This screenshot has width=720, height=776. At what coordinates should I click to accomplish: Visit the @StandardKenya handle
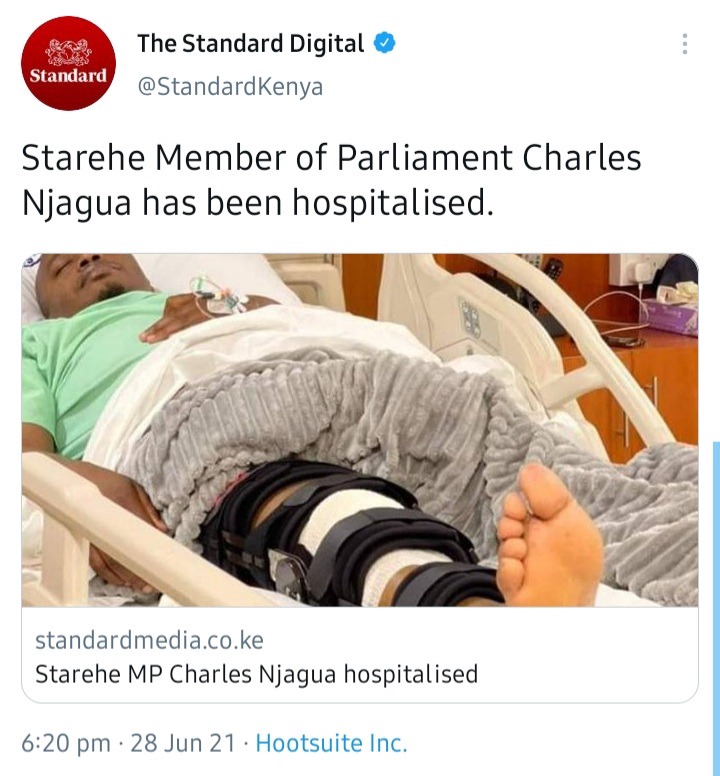[x=230, y=87]
